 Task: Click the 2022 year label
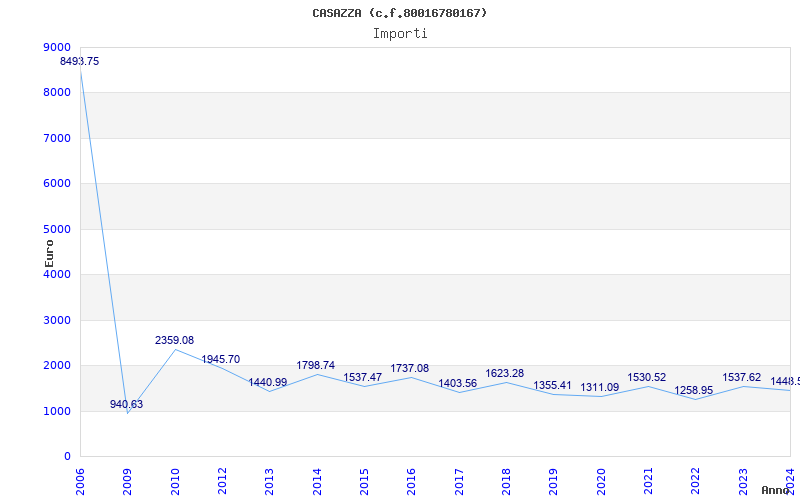(696, 482)
